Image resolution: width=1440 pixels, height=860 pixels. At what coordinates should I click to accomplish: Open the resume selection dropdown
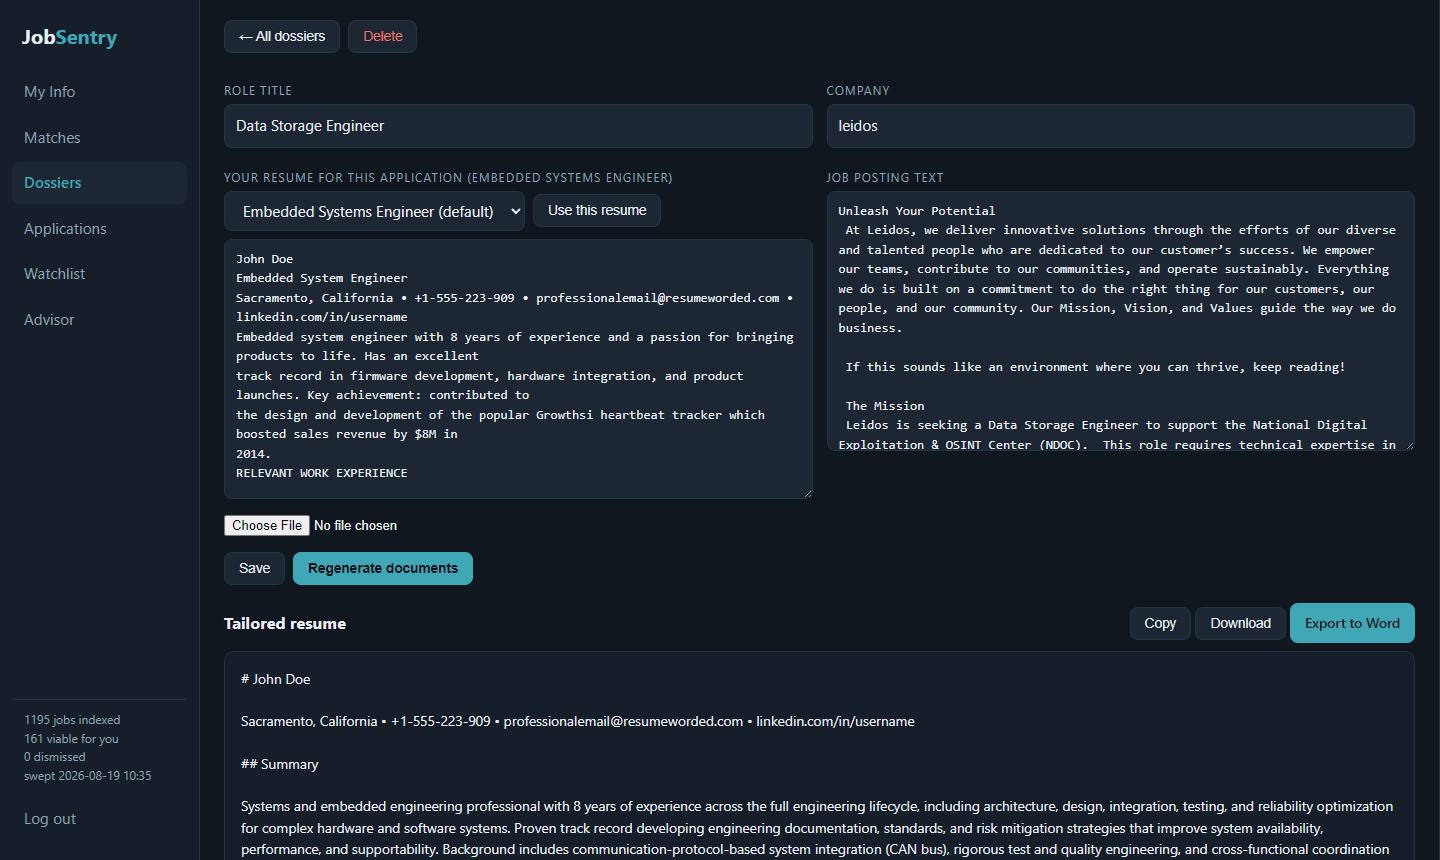(x=374, y=212)
